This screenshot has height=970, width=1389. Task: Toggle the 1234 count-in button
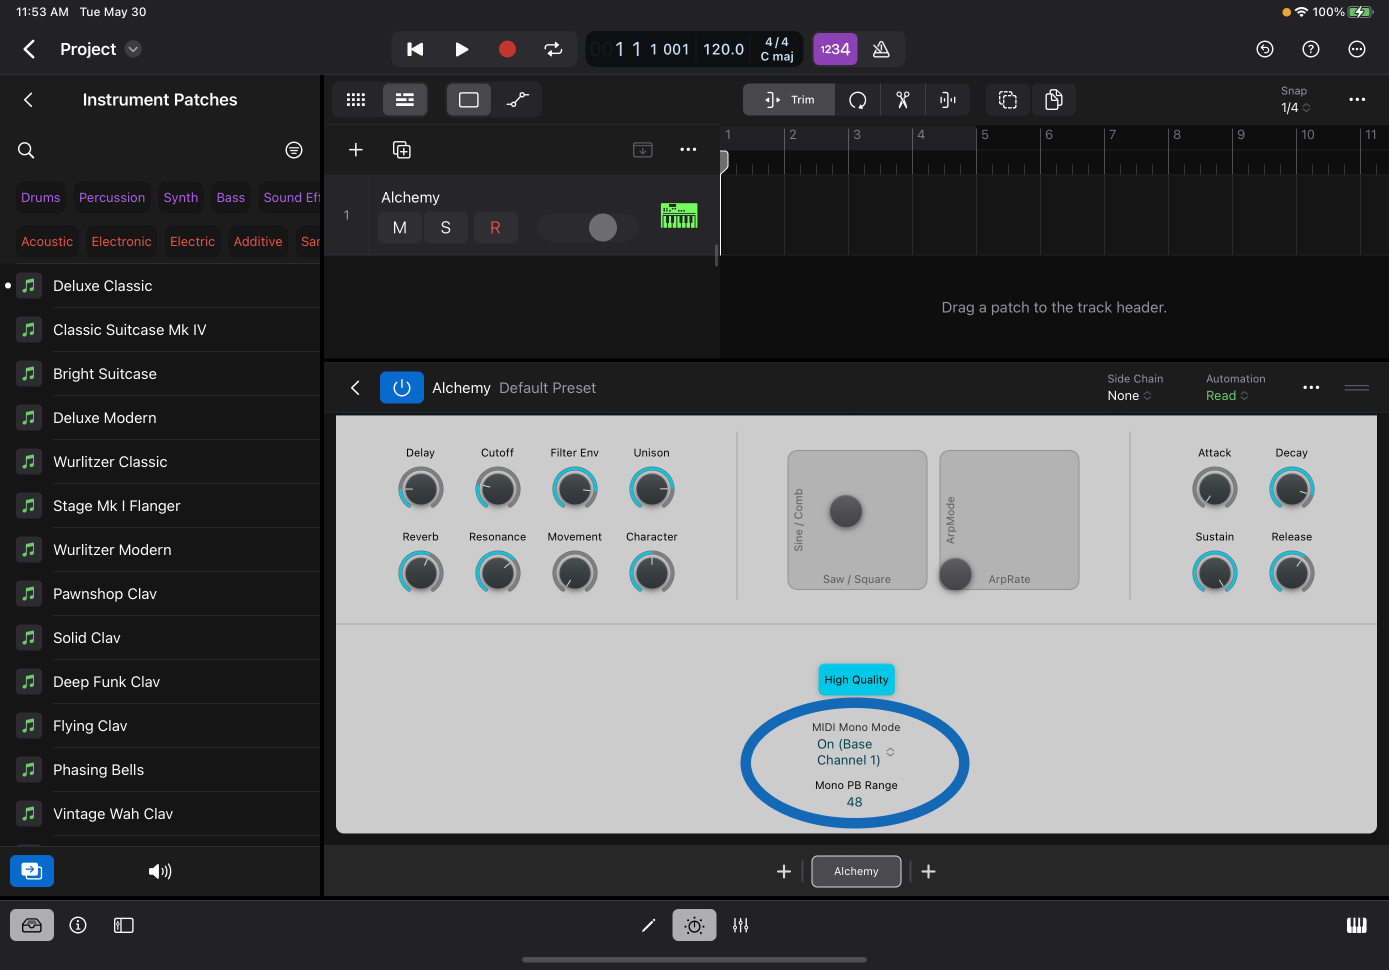[835, 49]
